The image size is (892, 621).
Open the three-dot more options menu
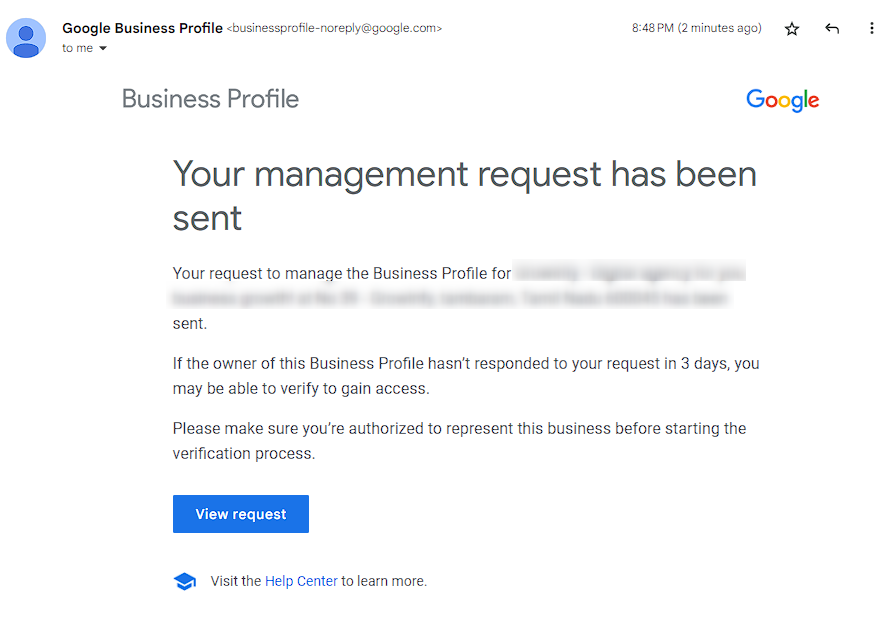[871, 29]
